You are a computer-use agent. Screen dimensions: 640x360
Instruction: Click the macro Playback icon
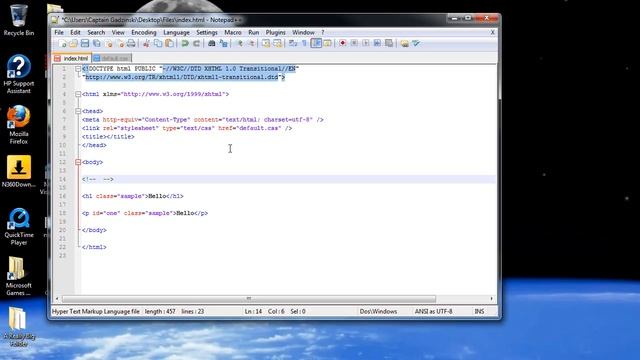pyautogui.click(x=366, y=43)
